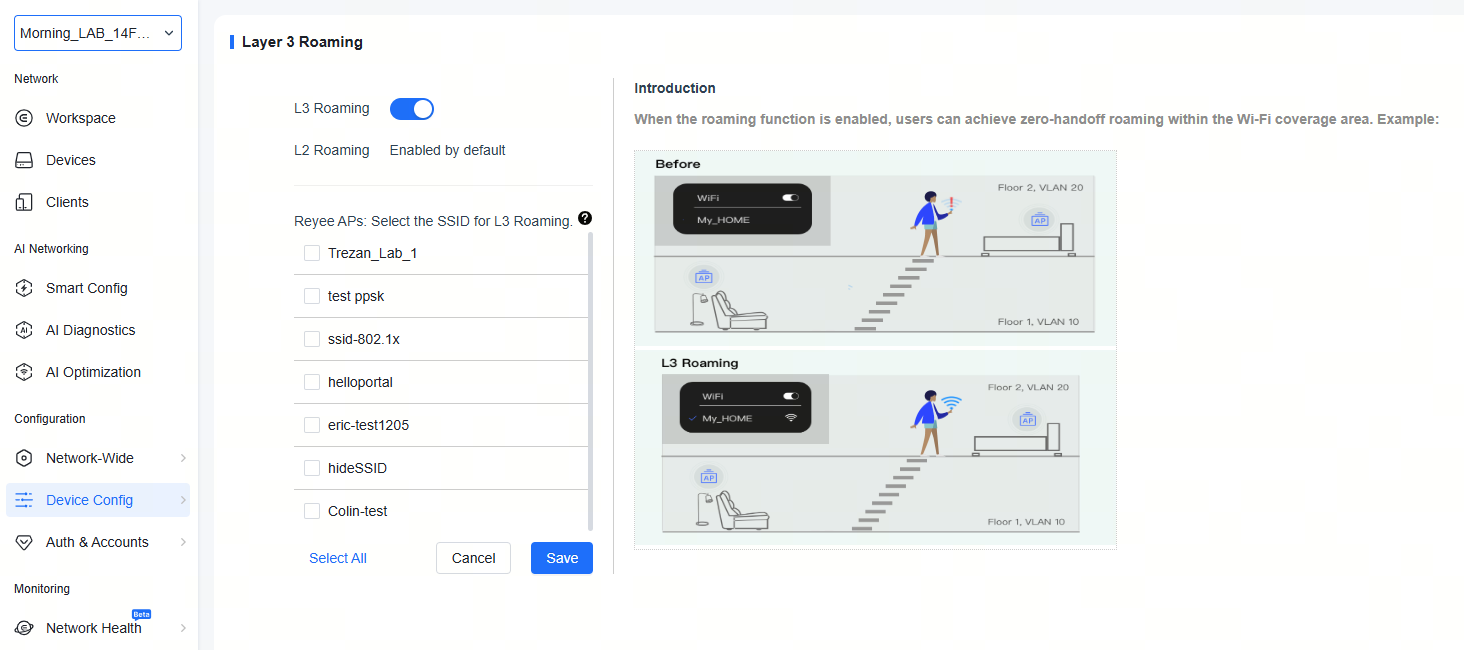The width and height of the screenshot is (1464, 650).
Task: Open the Morning_LAB network dropdown
Action: (x=97, y=33)
